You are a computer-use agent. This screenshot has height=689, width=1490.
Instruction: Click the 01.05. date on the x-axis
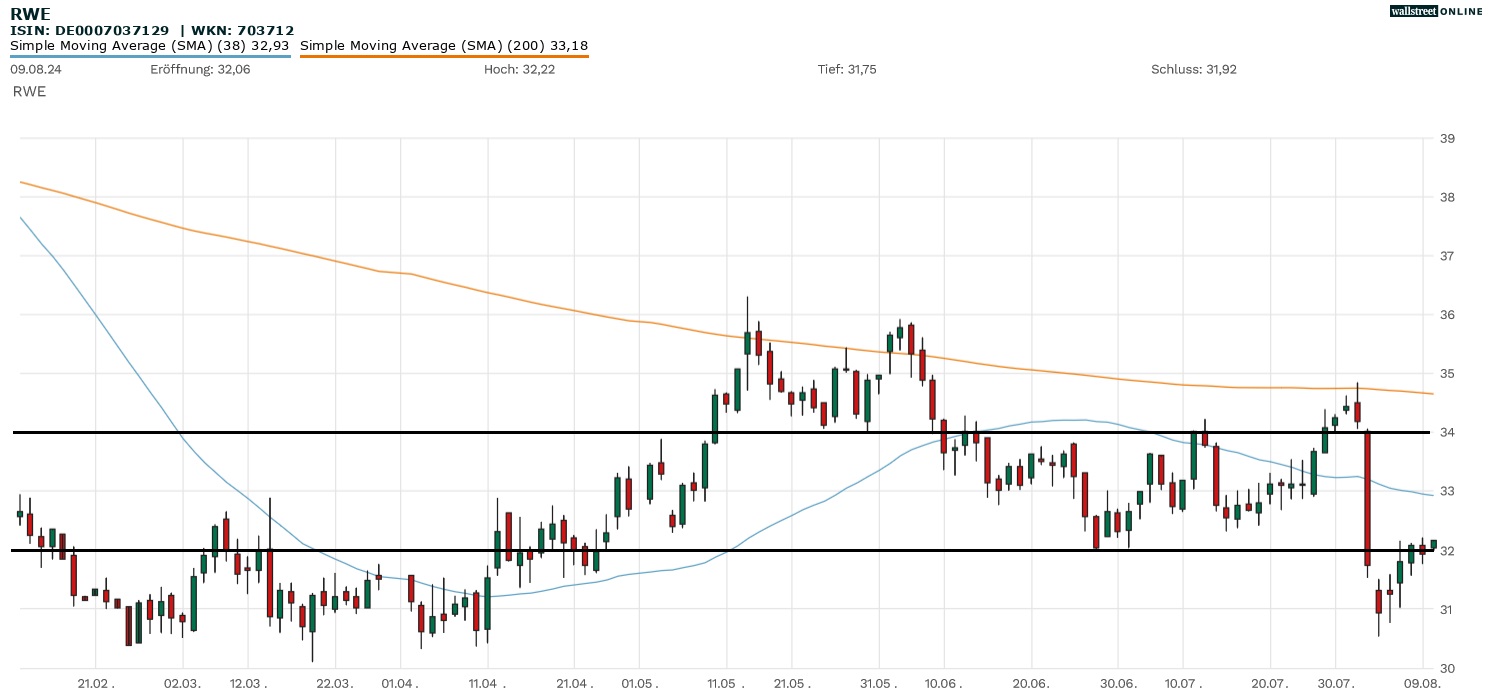point(640,682)
